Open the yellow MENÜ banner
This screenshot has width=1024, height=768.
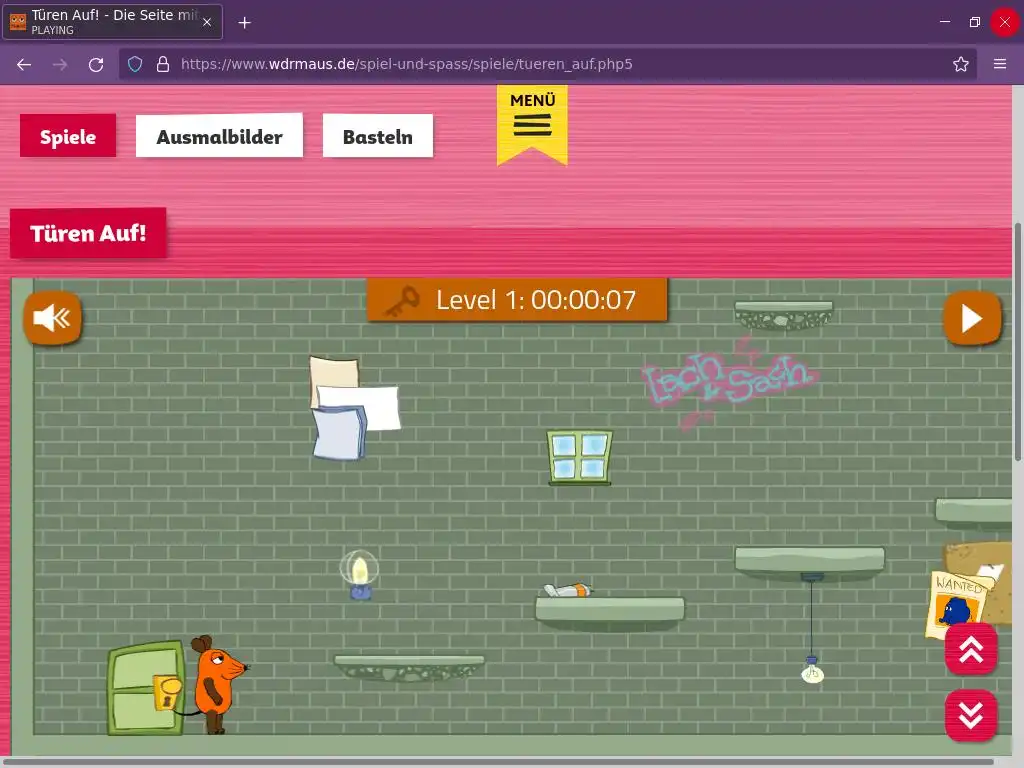[532, 124]
